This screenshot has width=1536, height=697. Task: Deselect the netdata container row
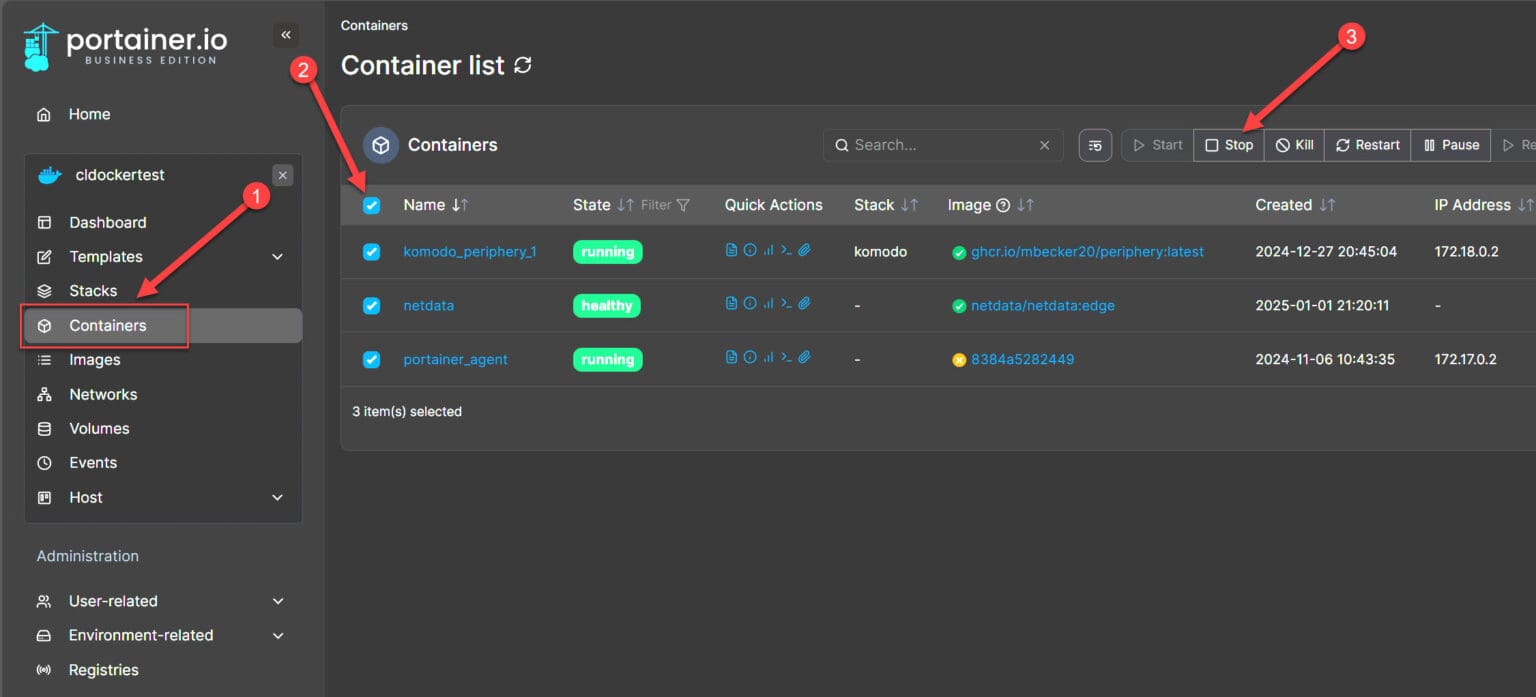[x=371, y=304]
